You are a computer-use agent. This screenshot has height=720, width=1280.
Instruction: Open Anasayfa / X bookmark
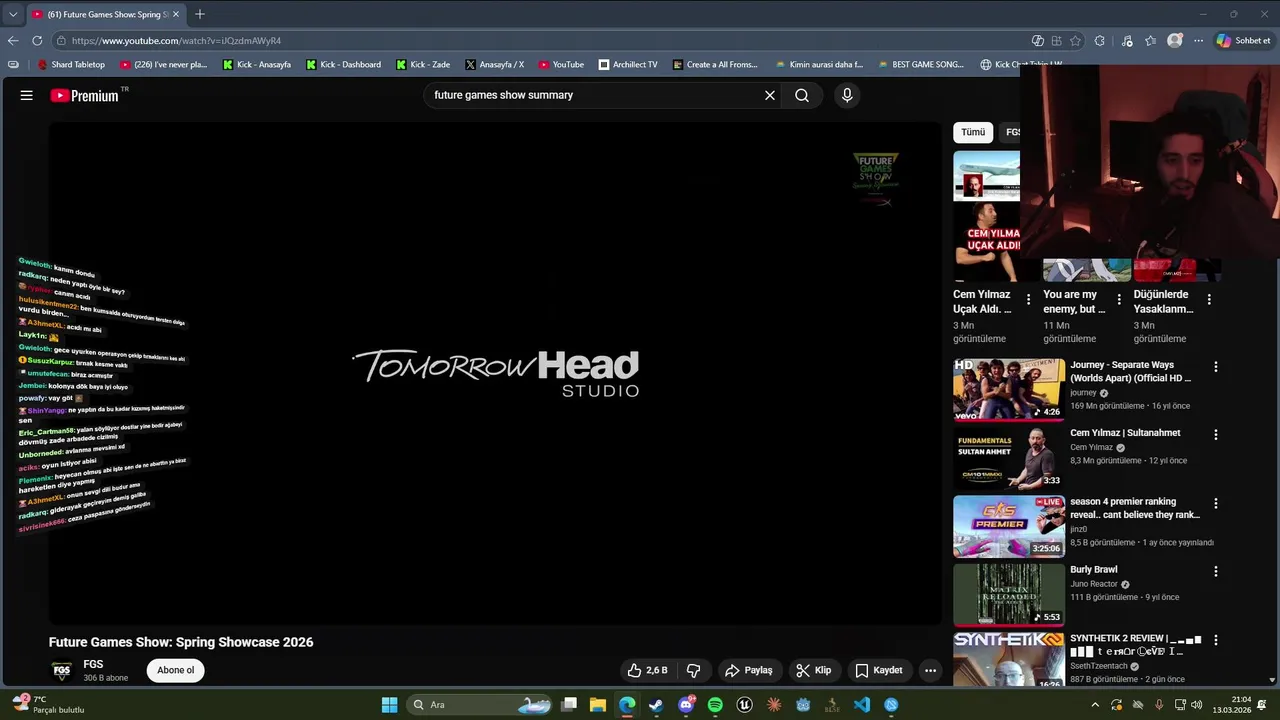(x=494, y=64)
